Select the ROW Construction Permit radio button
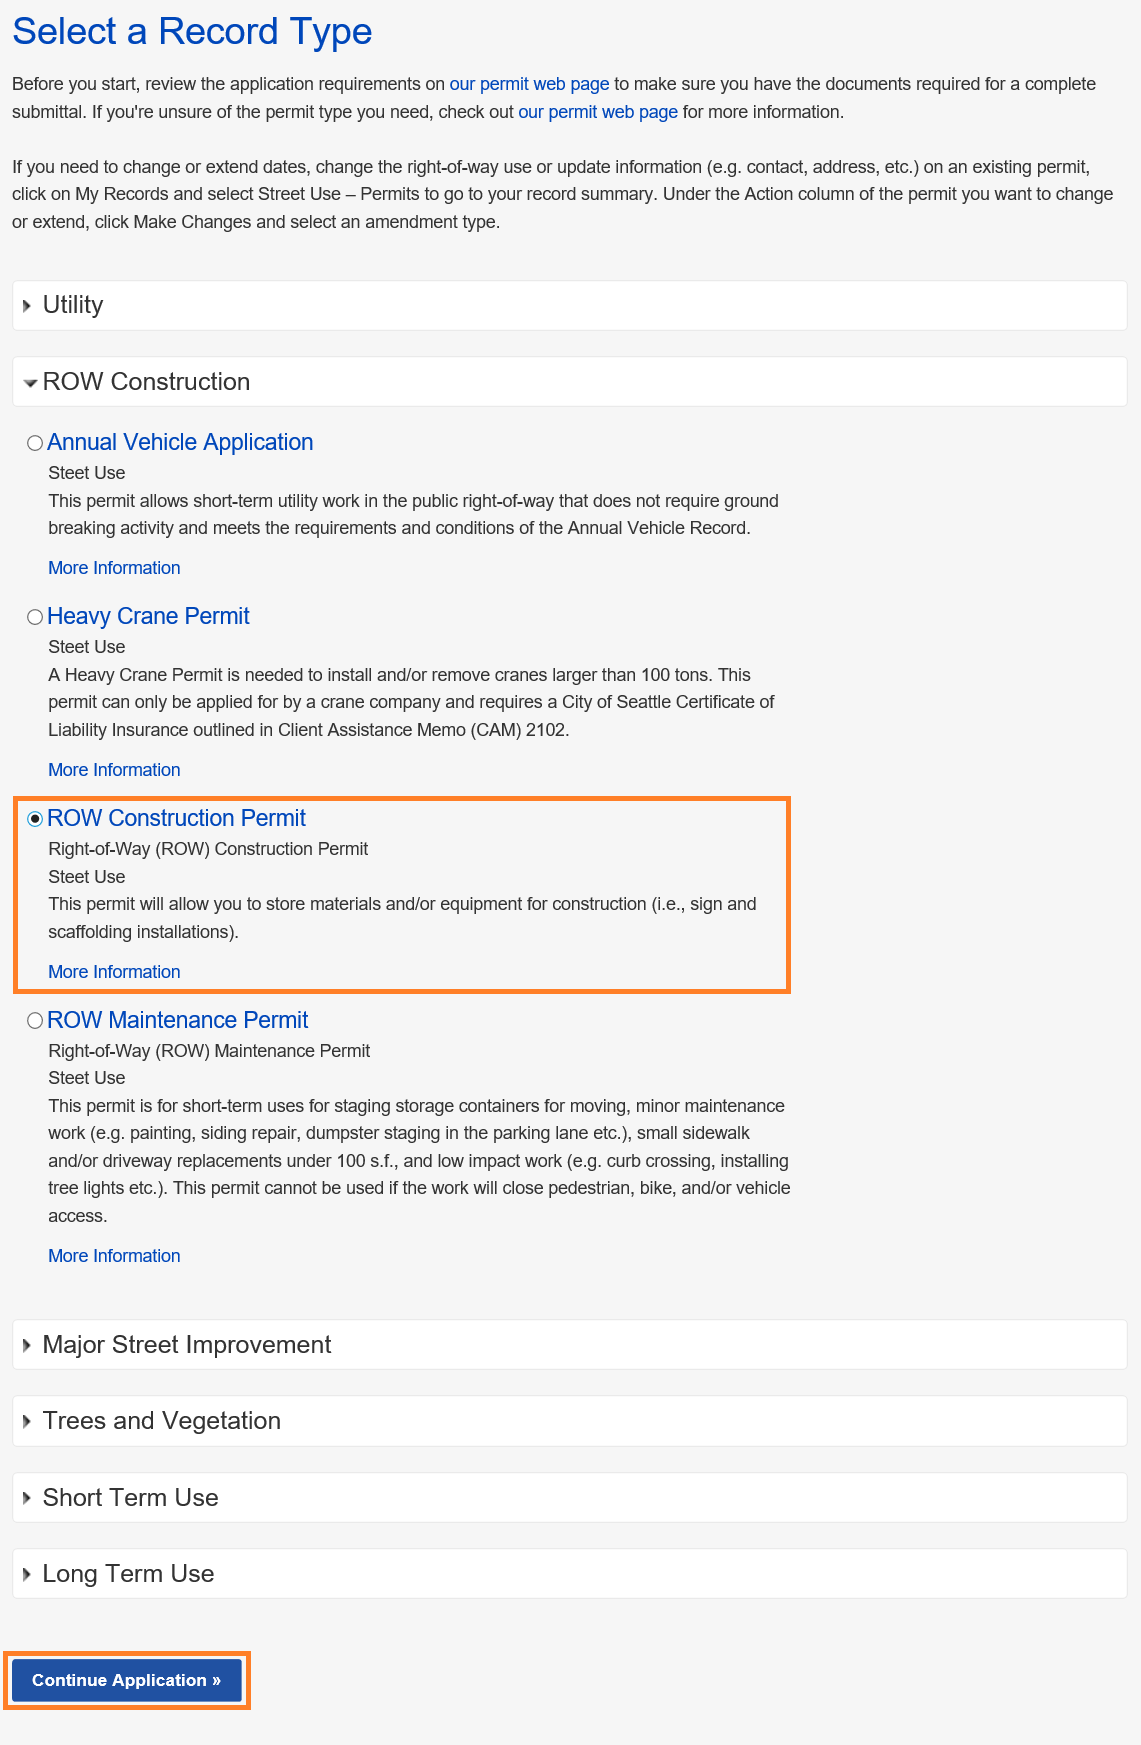 35,819
